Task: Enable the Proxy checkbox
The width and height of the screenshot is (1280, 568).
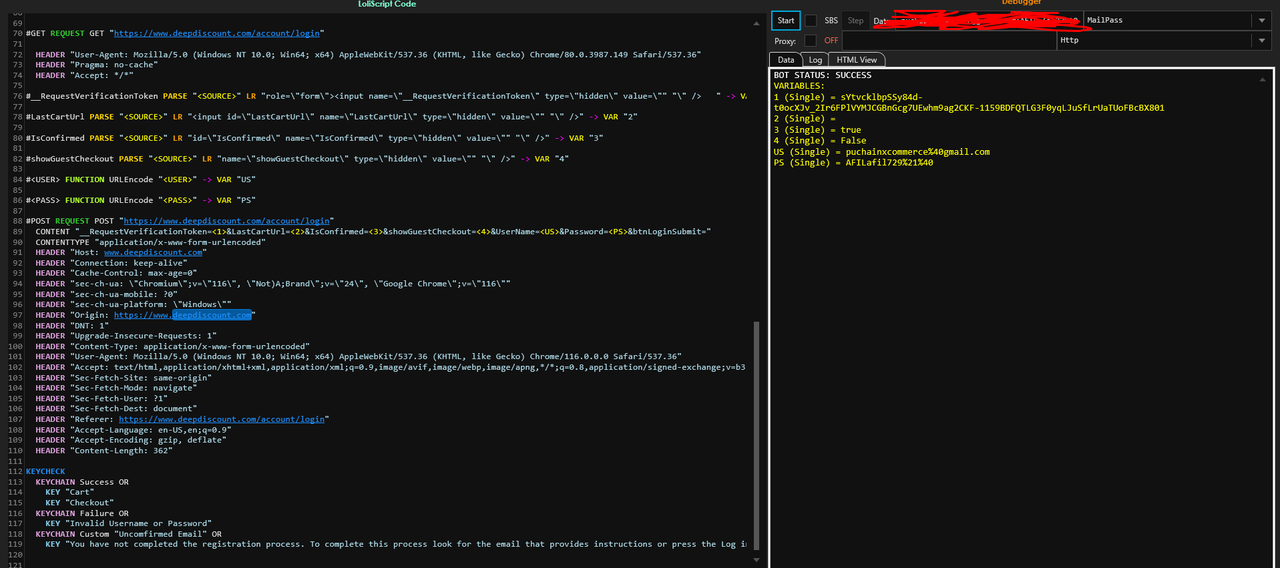Action: click(x=811, y=41)
